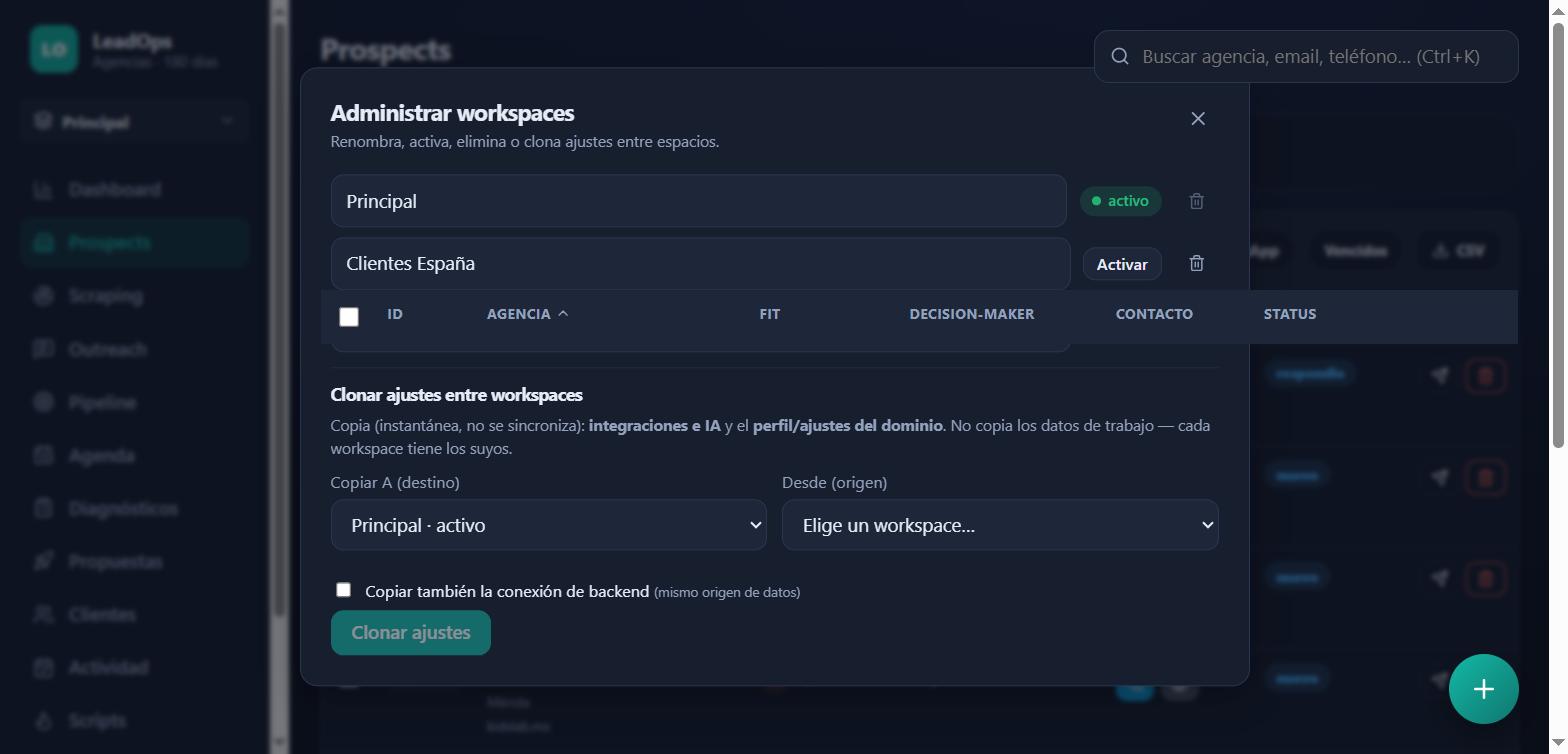Screen dimensions: 1568x754
Task: Close the Administrar workspaces dialog
Action: [x=1198, y=119]
